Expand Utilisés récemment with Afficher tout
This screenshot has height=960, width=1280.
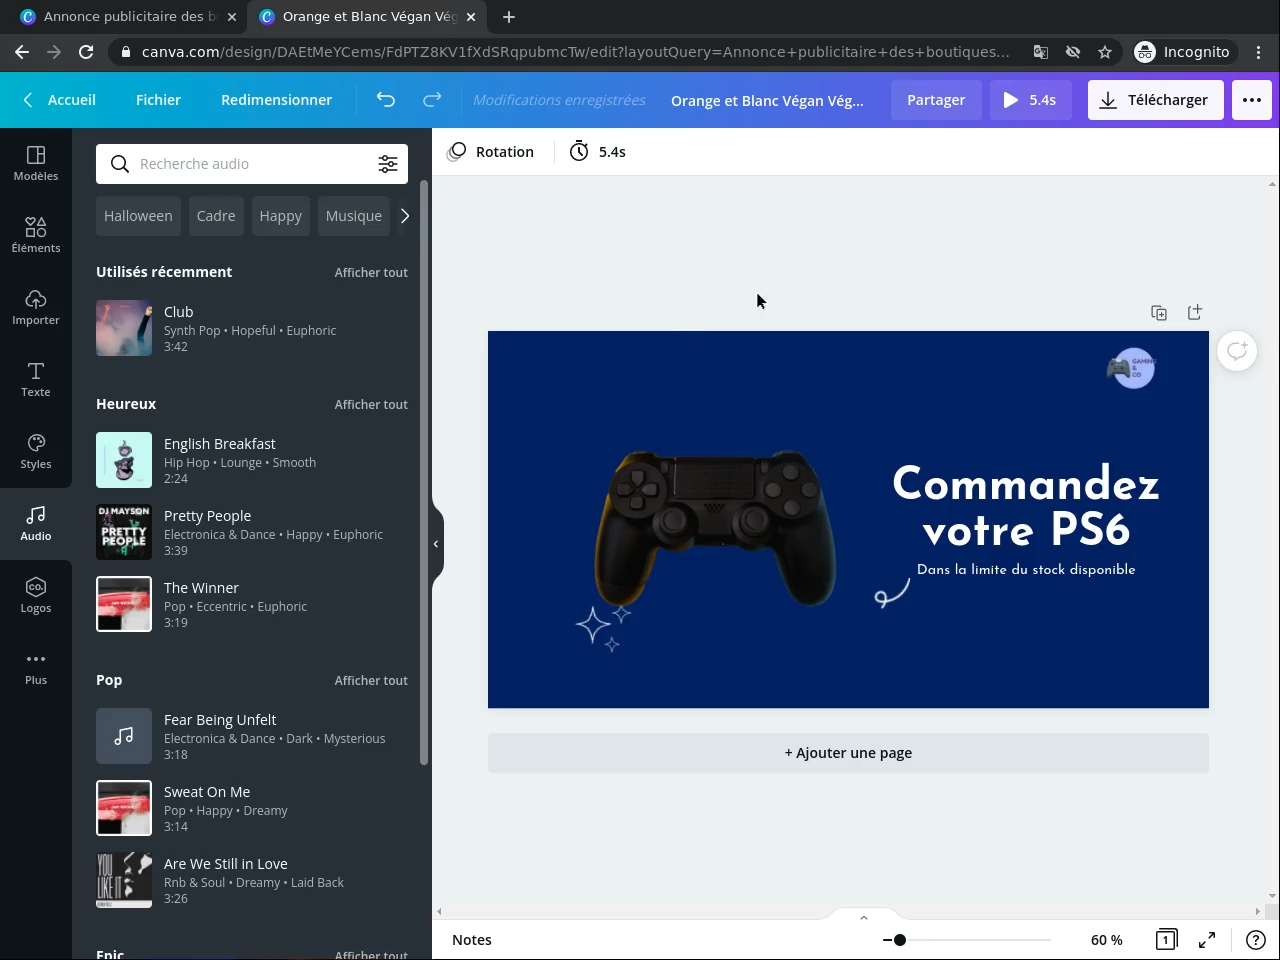click(x=371, y=272)
